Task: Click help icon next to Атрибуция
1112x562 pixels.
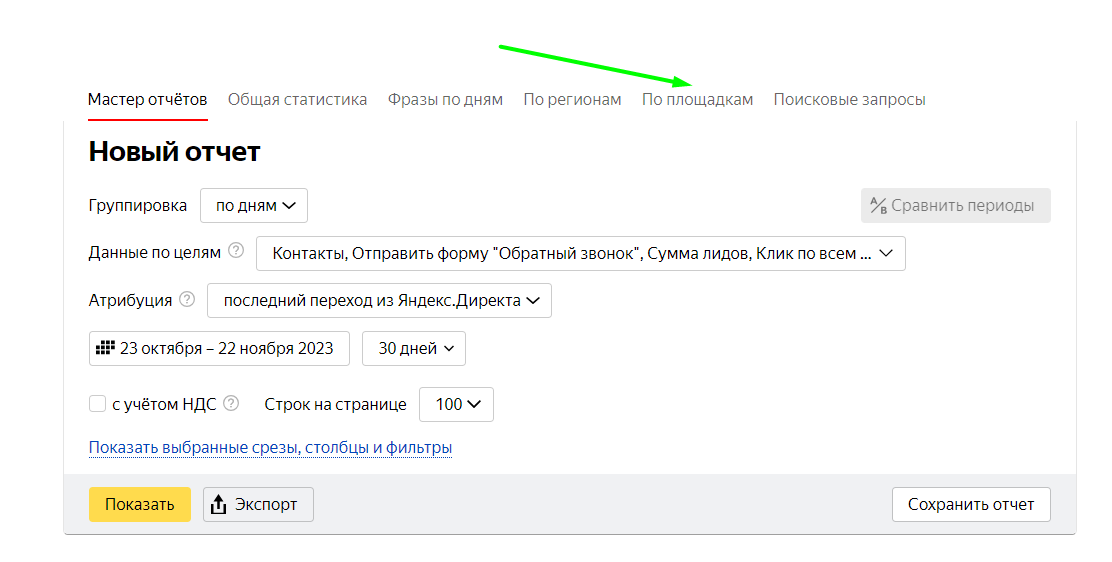Action: [187, 299]
